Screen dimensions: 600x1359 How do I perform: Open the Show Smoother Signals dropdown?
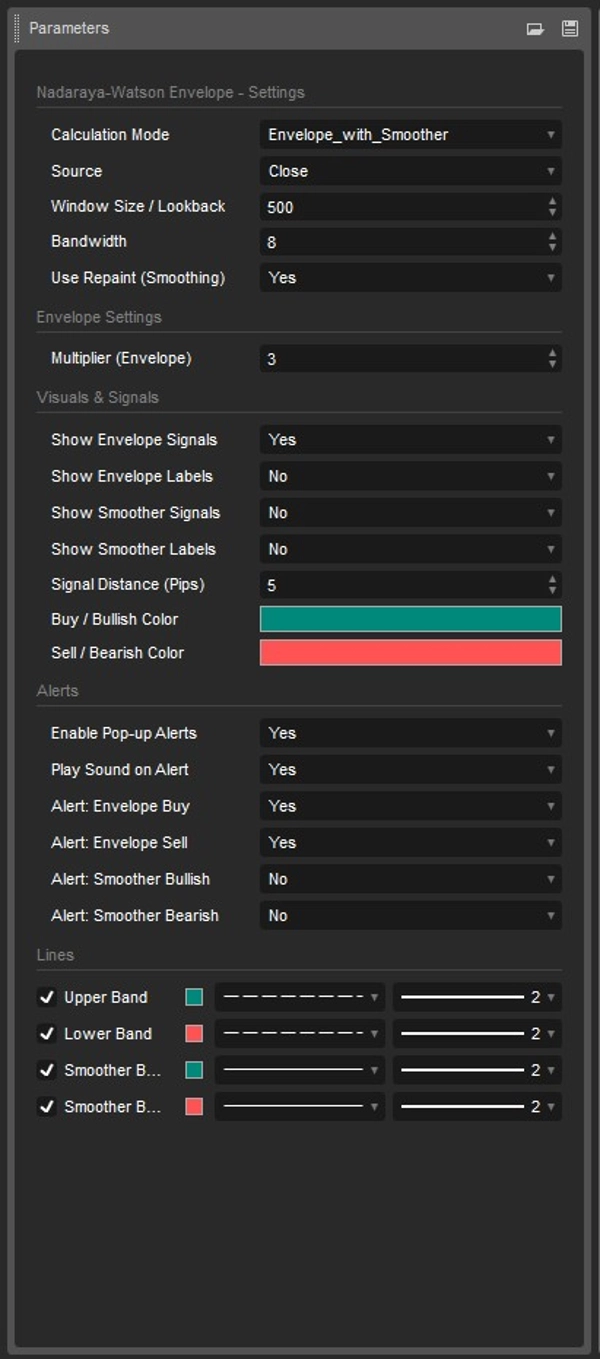pyautogui.click(x=410, y=512)
